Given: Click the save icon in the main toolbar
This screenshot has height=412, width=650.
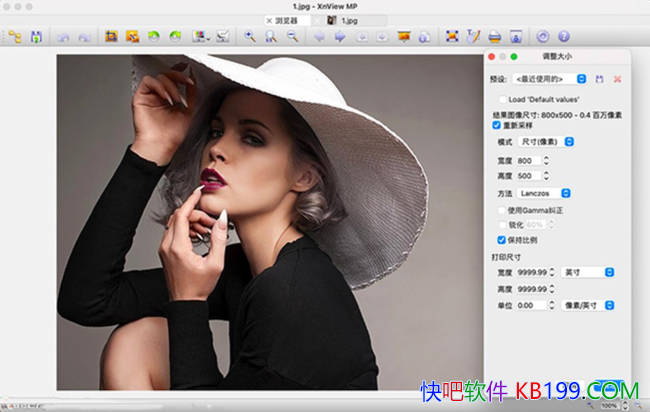Looking at the screenshot, I should coord(37,37).
